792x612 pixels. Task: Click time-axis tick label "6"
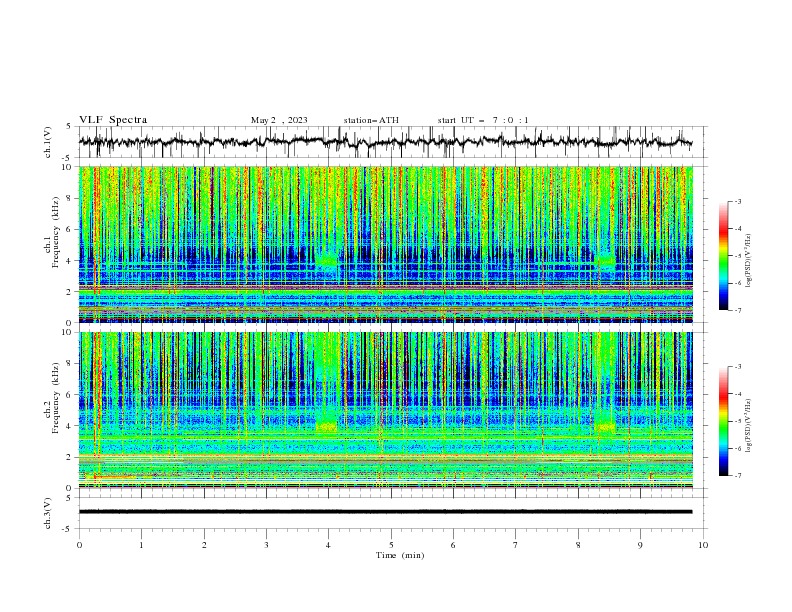453,545
